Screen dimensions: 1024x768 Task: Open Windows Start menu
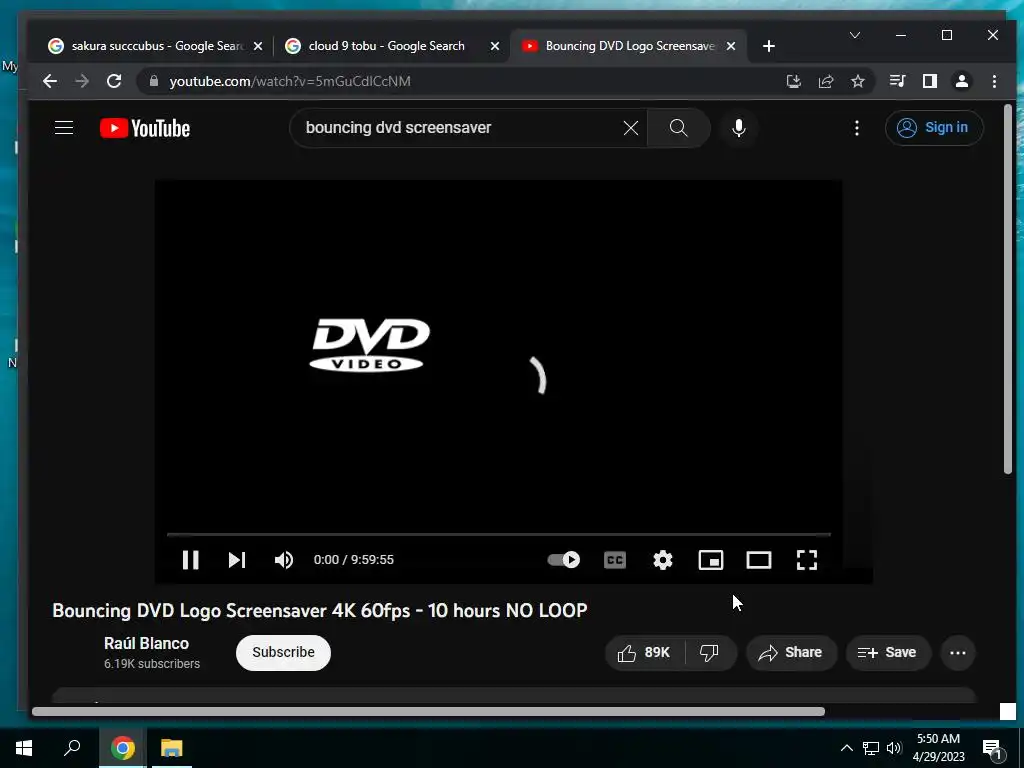click(x=24, y=748)
